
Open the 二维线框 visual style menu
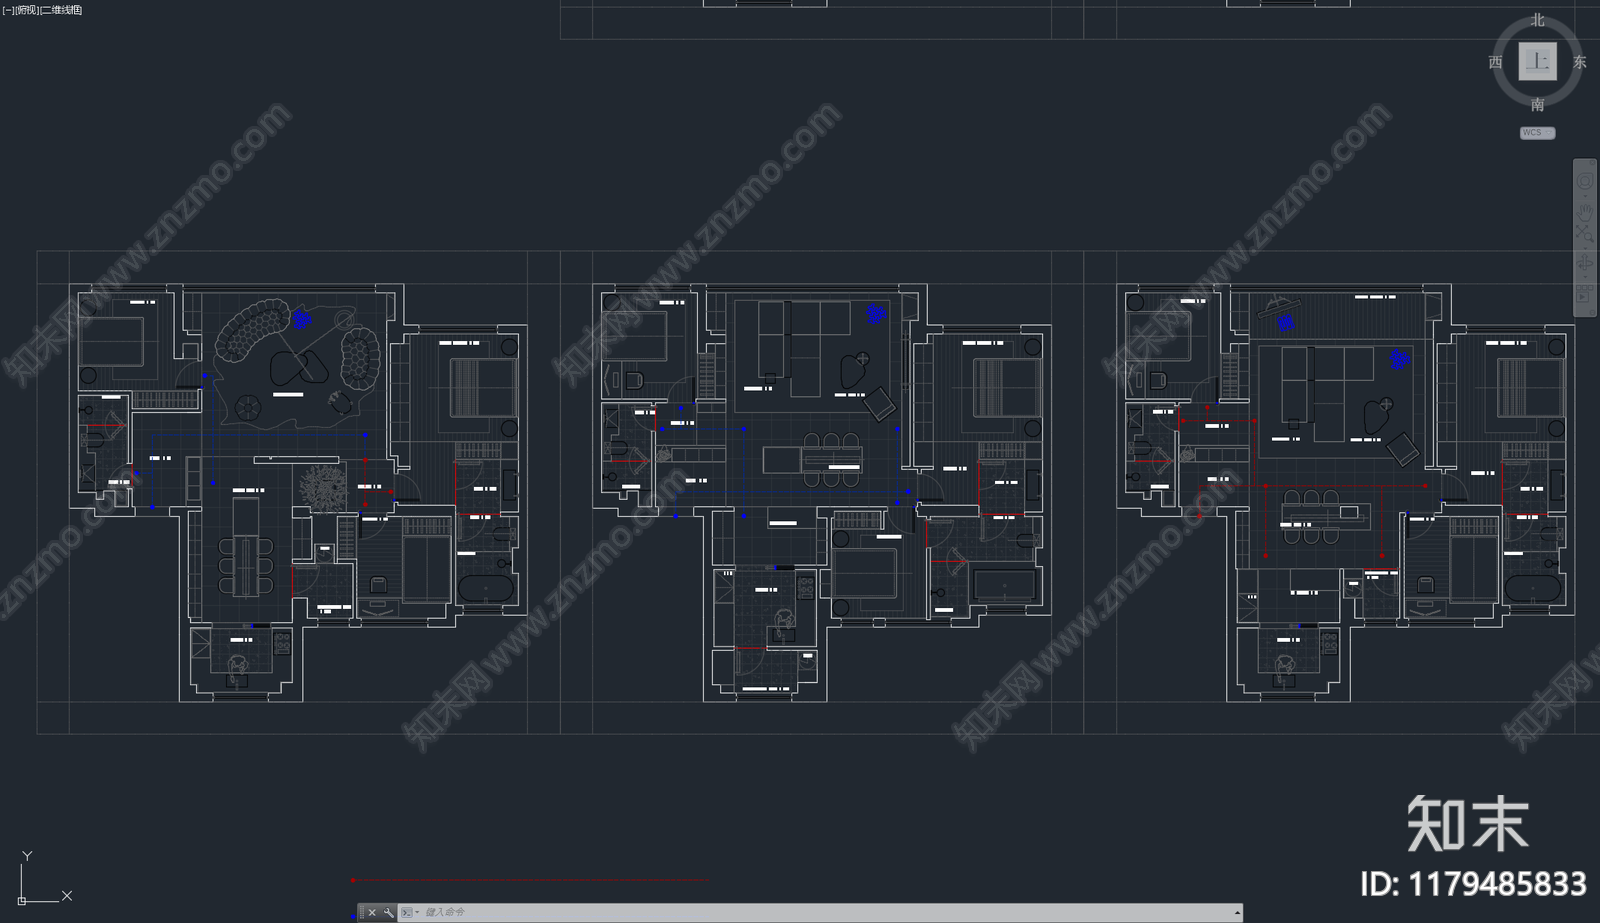pos(59,10)
